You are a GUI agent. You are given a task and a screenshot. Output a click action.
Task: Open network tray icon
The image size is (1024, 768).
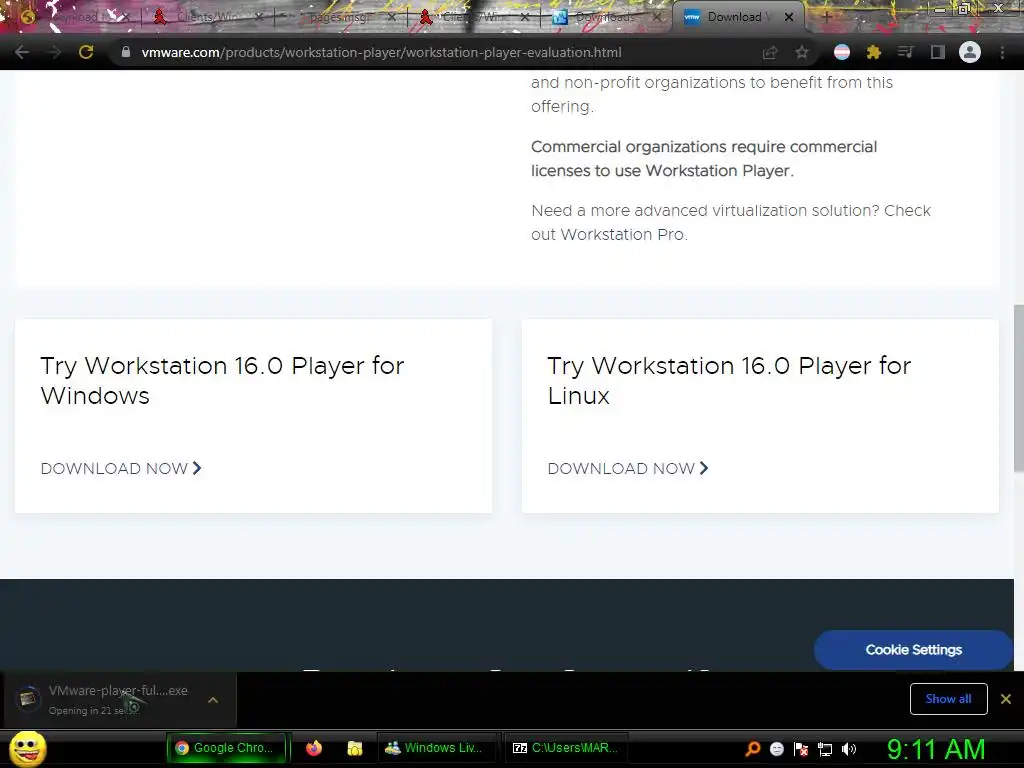pyautogui.click(x=825, y=749)
